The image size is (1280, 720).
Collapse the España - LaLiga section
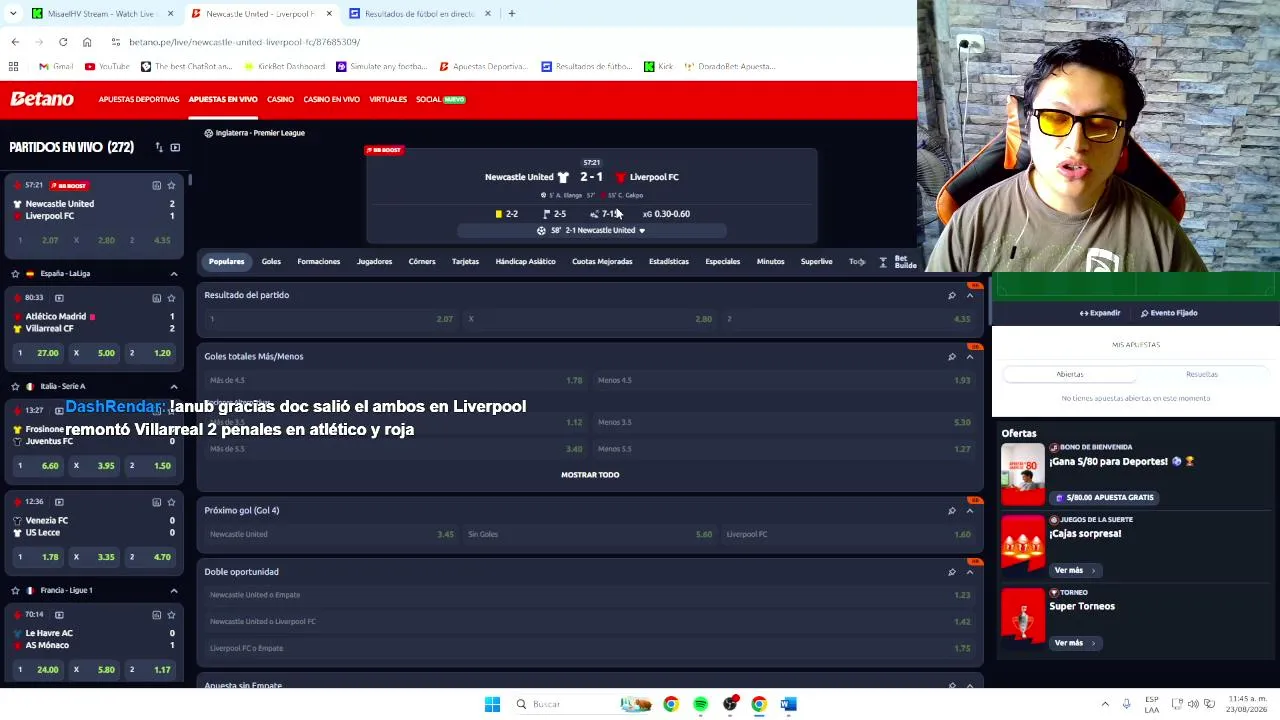click(174, 273)
